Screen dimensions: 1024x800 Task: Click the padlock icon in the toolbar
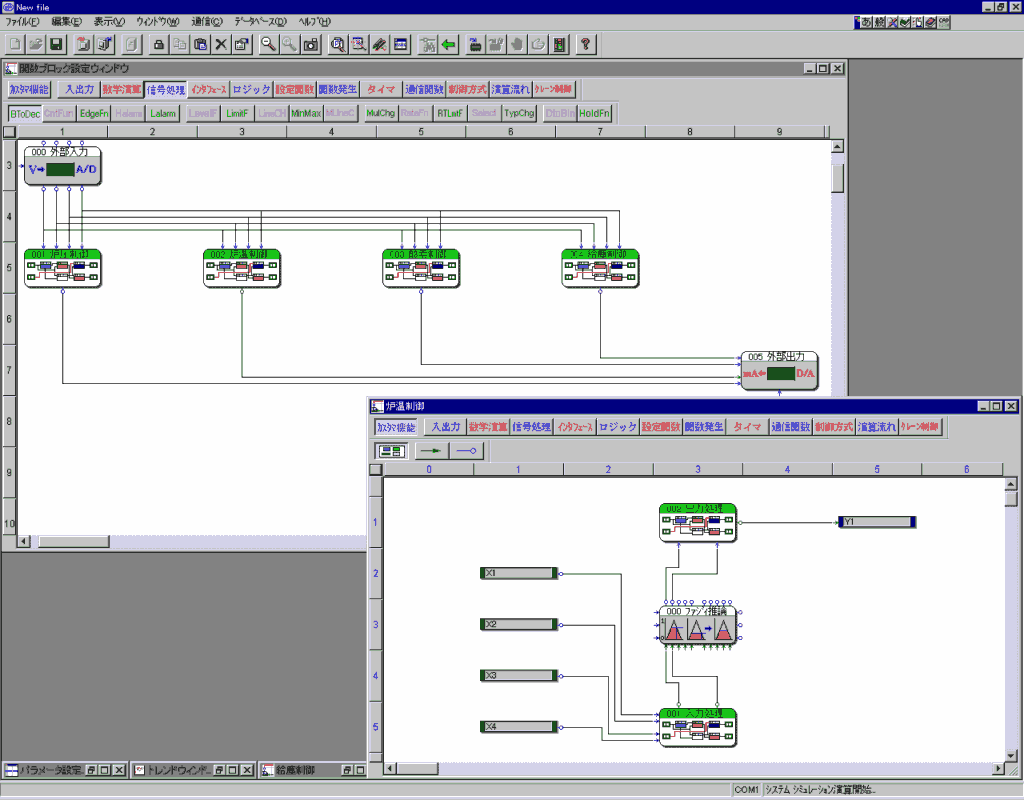(158, 44)
